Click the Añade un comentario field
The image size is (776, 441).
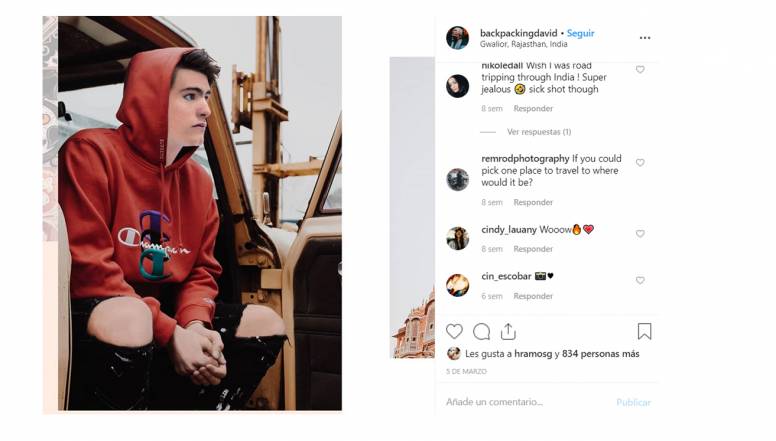click(525, 402)
